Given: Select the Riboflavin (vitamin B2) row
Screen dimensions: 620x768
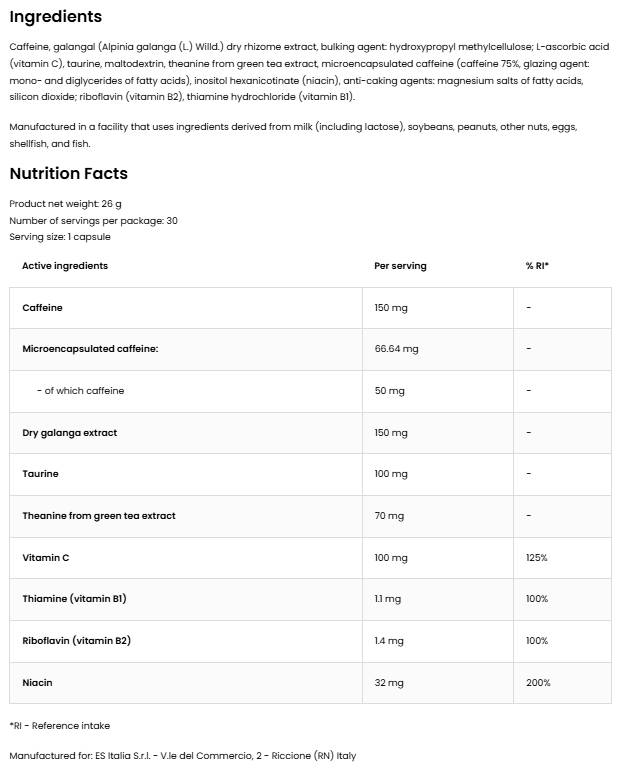Looking at the screenshot, I should click(x=310, y=641).
